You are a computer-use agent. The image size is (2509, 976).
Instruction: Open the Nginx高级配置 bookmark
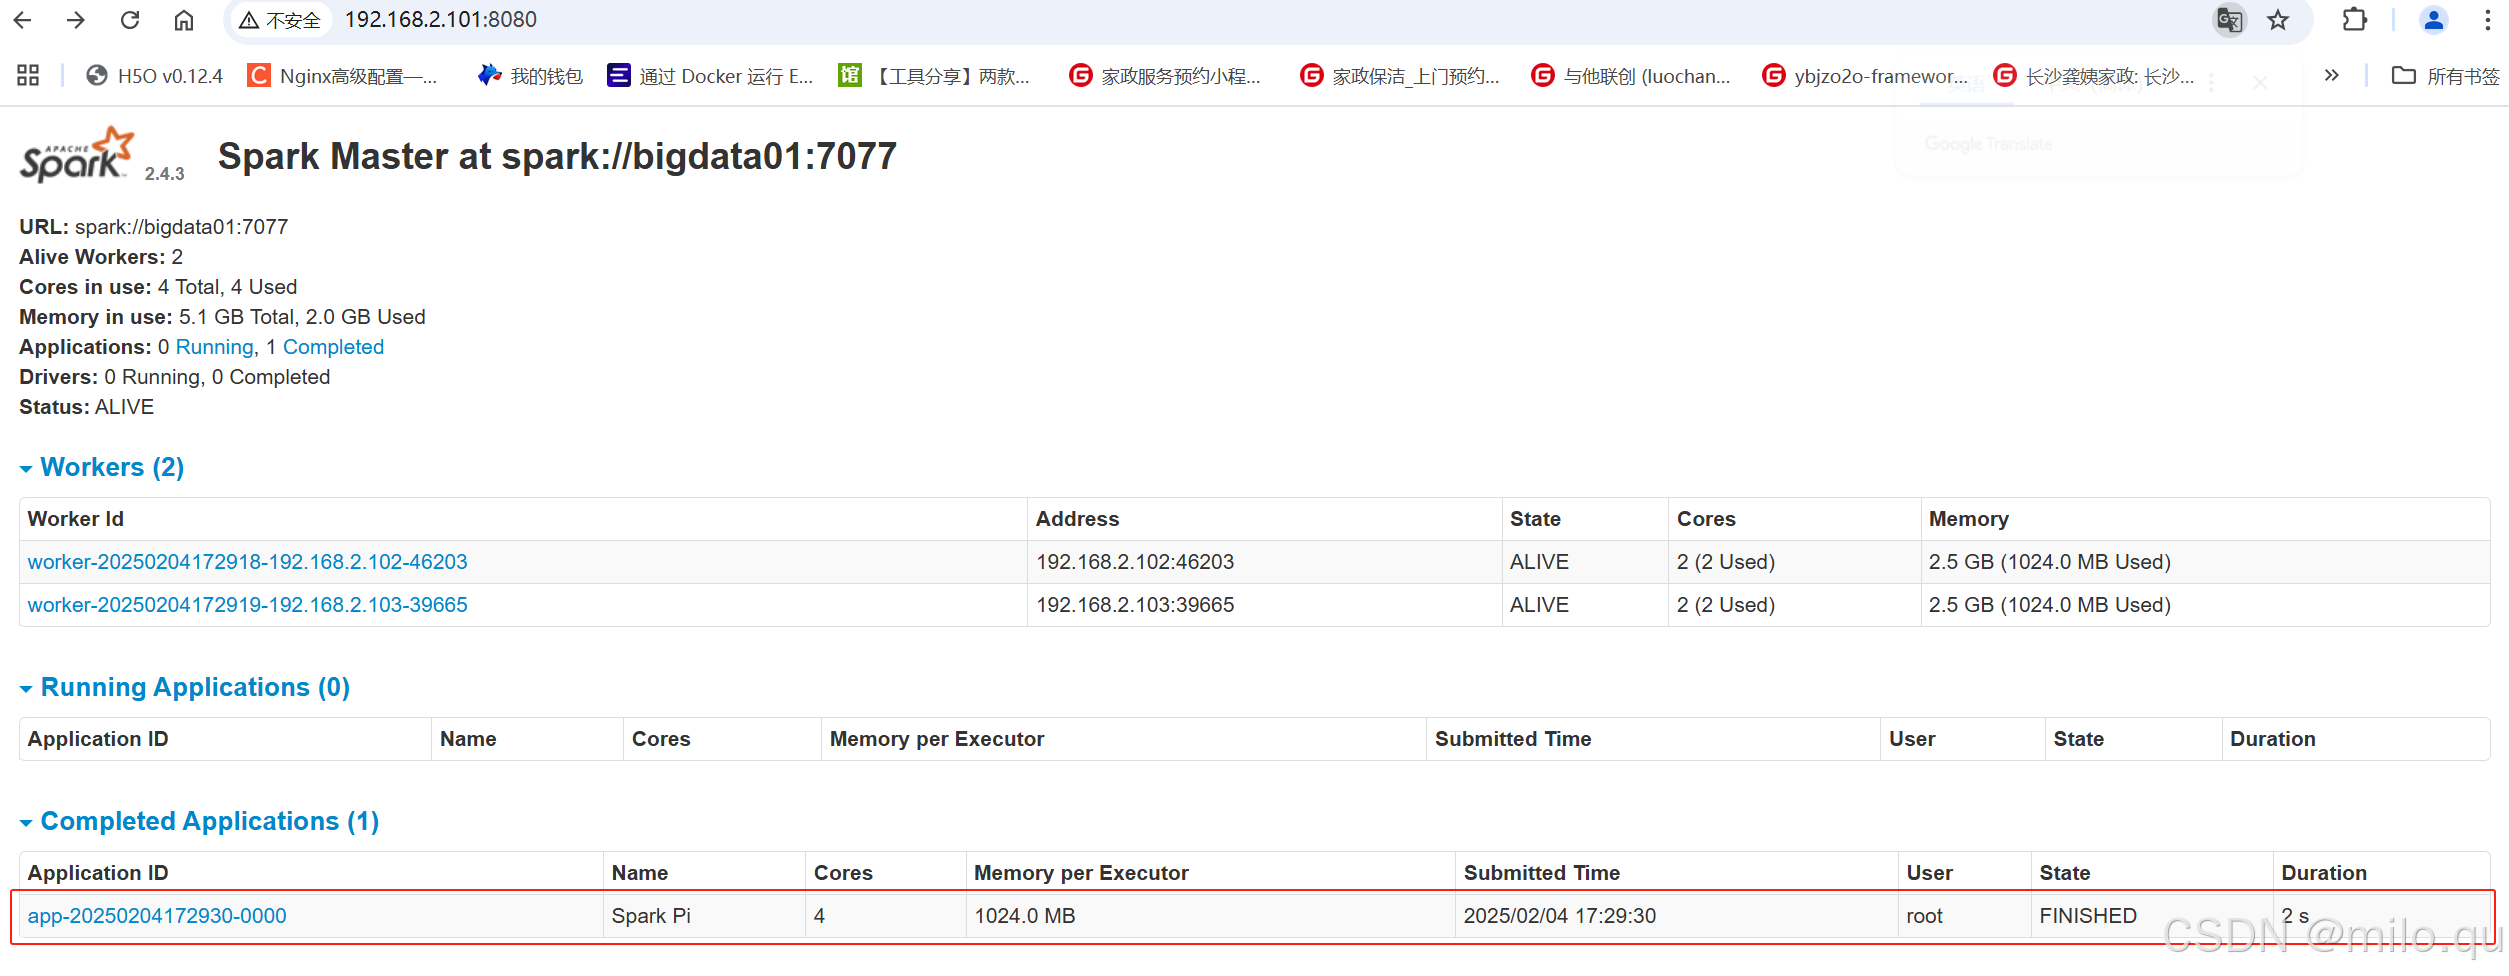pos(342,76)
